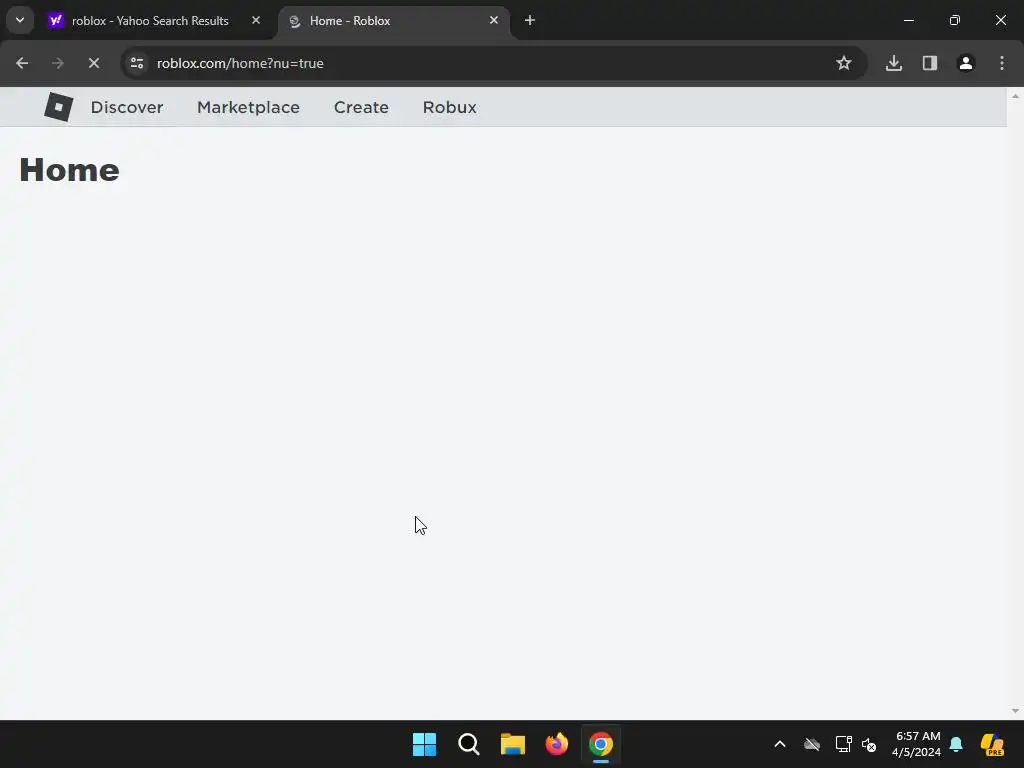The height and width of the screenshot is (768, 1024).
Task: Open the Chrome profile menu
Action: click(x=966, y=63)
